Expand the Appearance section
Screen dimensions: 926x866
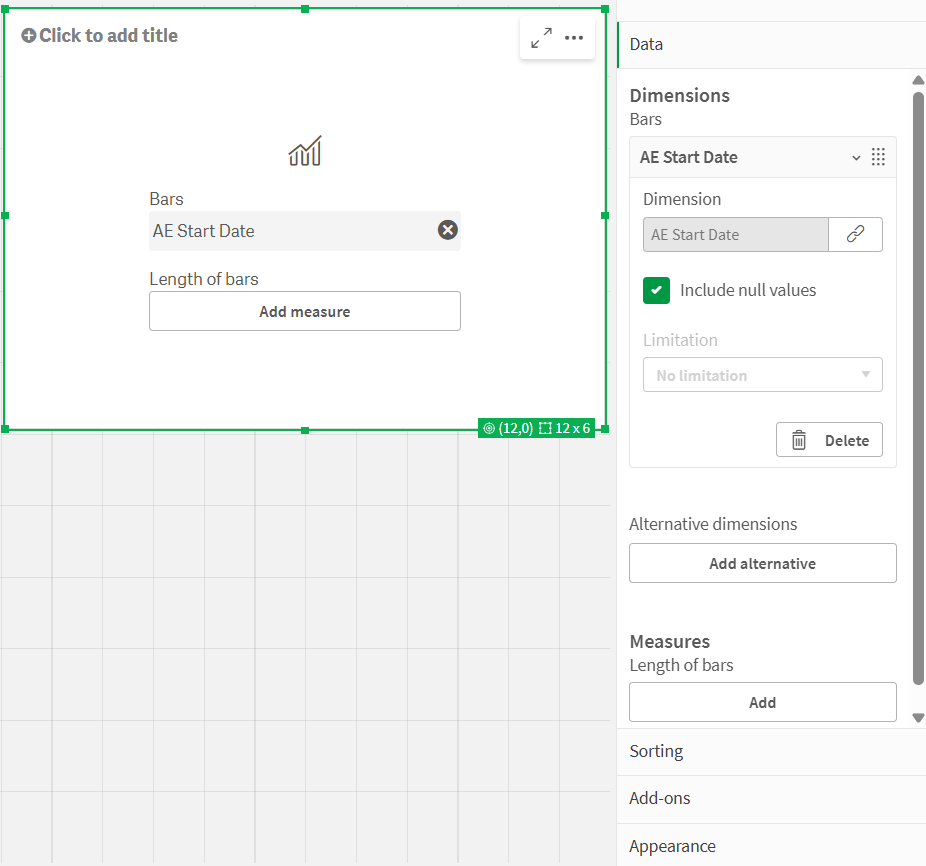point(771,846)
